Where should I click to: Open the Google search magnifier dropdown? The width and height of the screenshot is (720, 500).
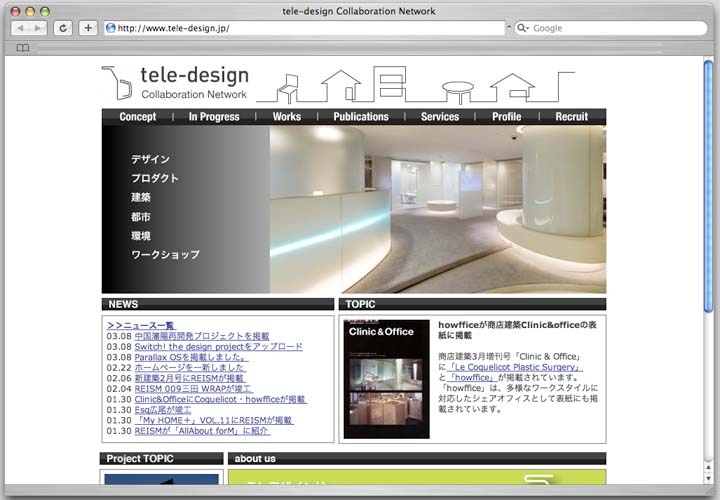(523, 28)
